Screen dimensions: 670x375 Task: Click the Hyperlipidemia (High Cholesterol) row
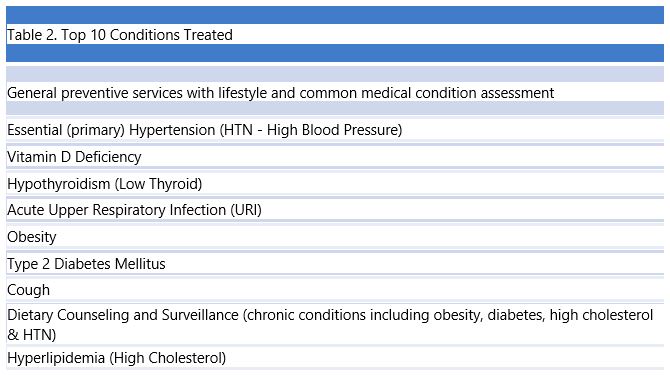tap(335, 358)
